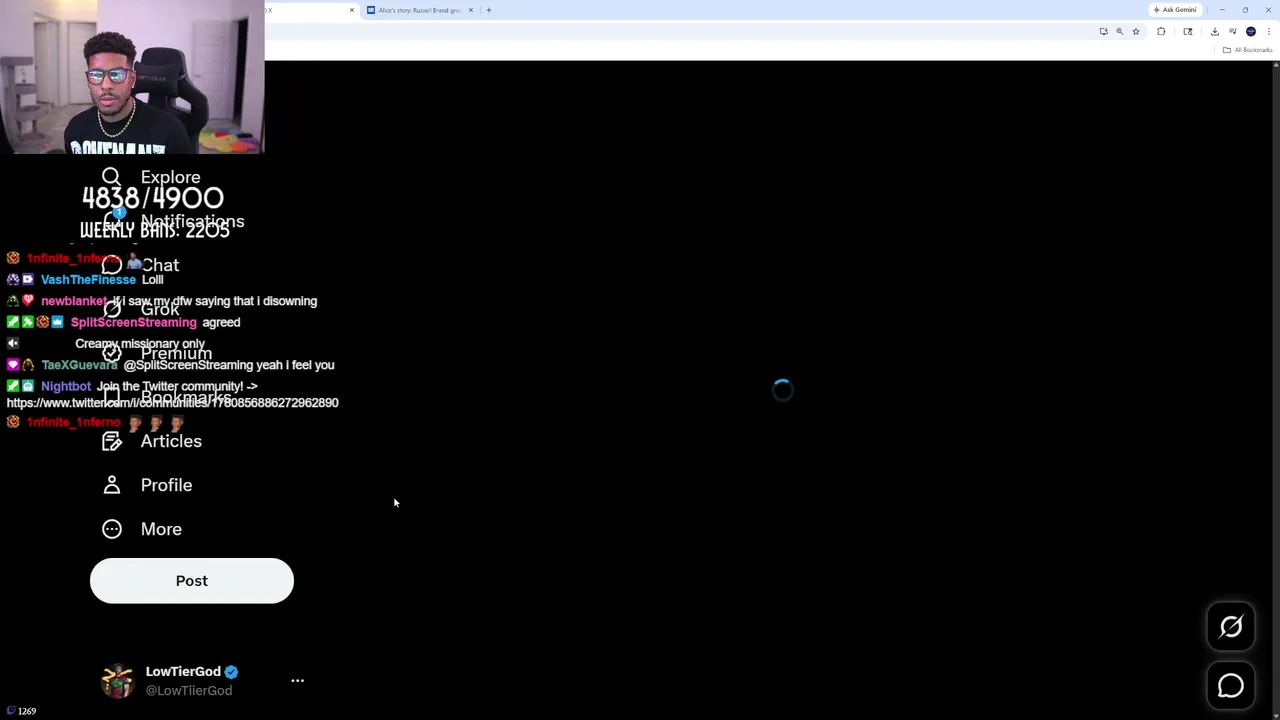
Task: Click the three-dots beside @LowTiierGod
Action: pos(297,680)
